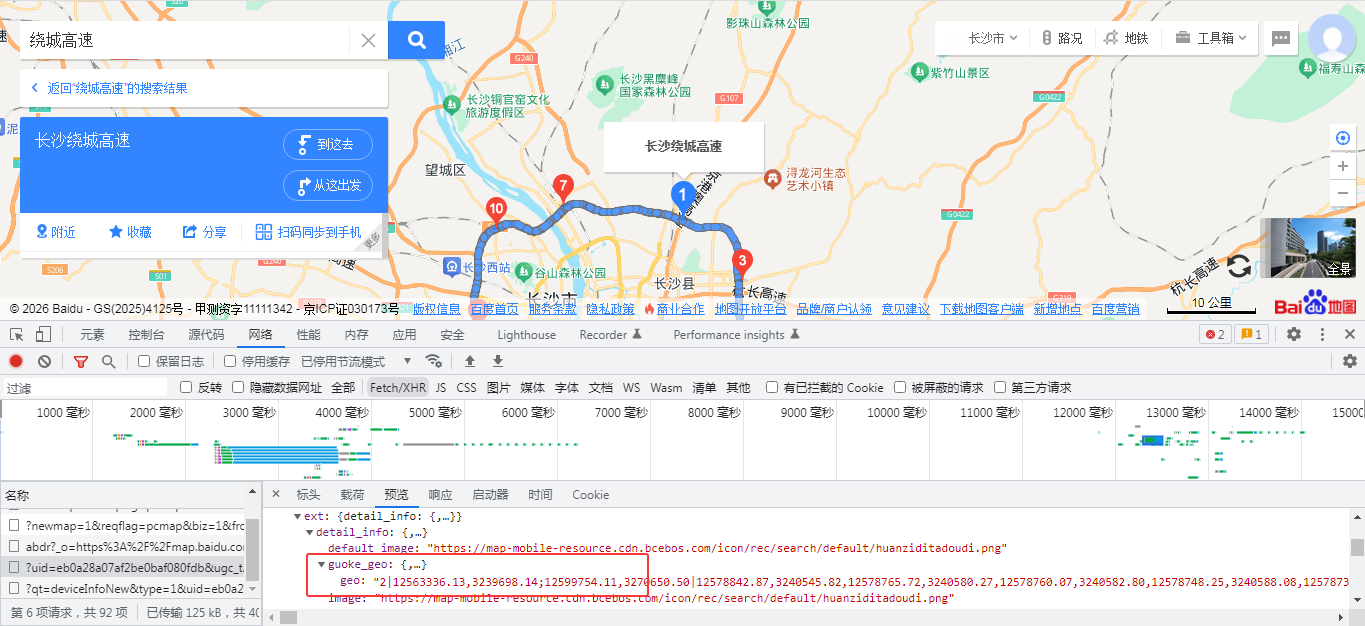Open the 响应 response tab
Image resolution: width=1365 pixels, height=626 pixels.
(440, 494)
